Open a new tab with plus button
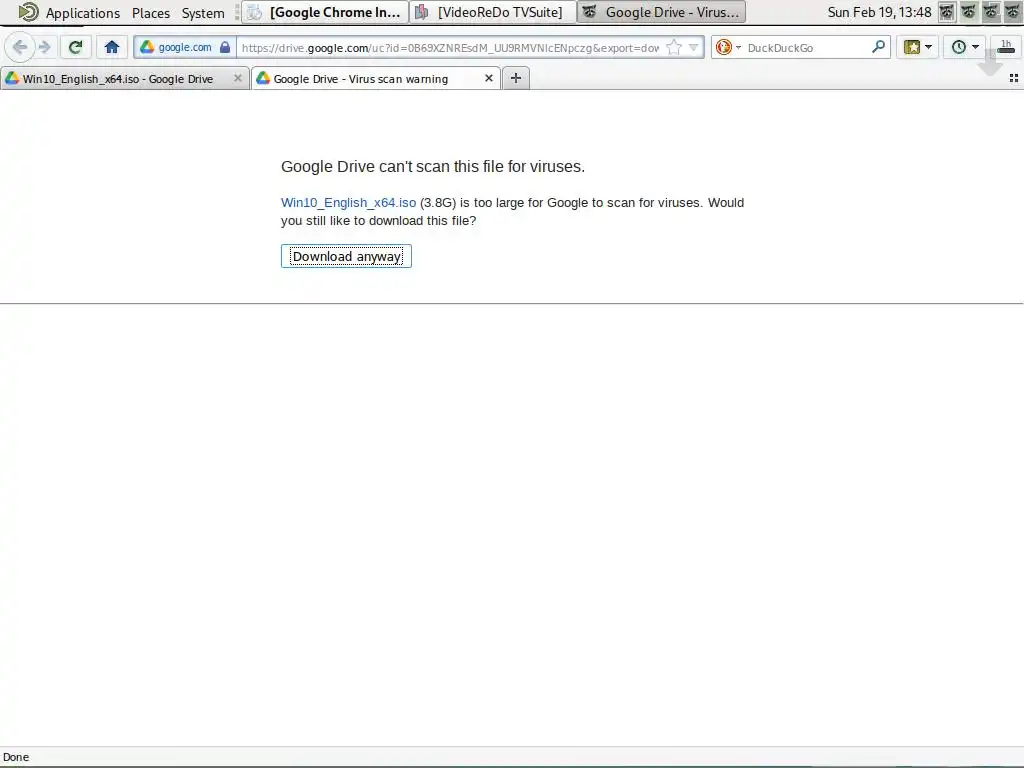Screen dimensions: 1024x768 (x=516, y=78)
